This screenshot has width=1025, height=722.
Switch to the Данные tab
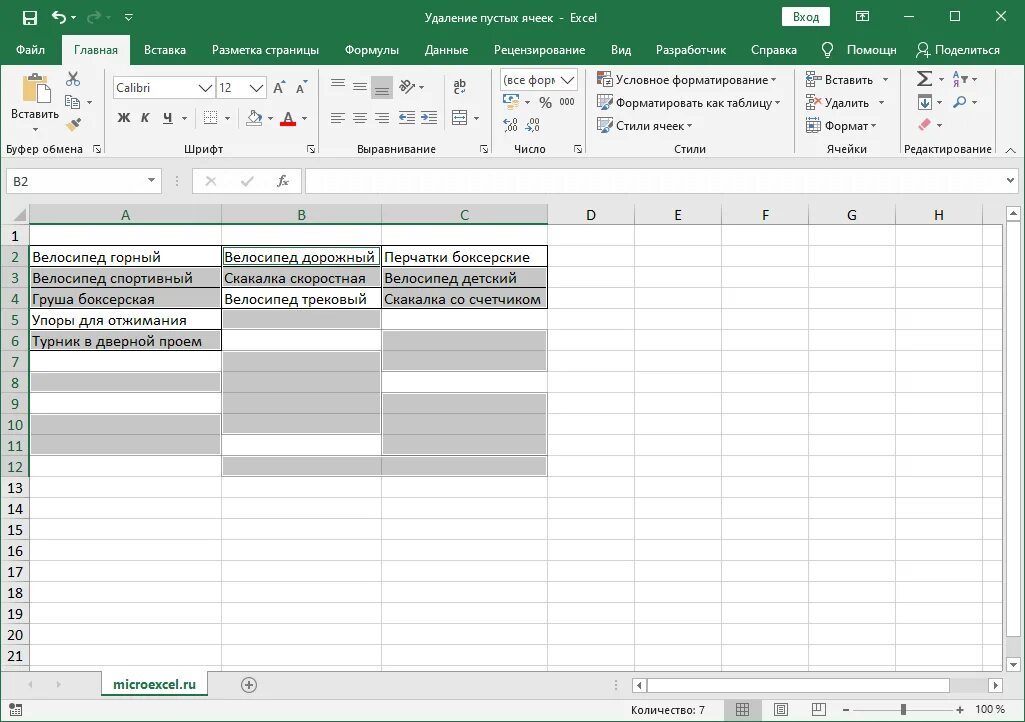pyautogui.click(x=446, y=50)
